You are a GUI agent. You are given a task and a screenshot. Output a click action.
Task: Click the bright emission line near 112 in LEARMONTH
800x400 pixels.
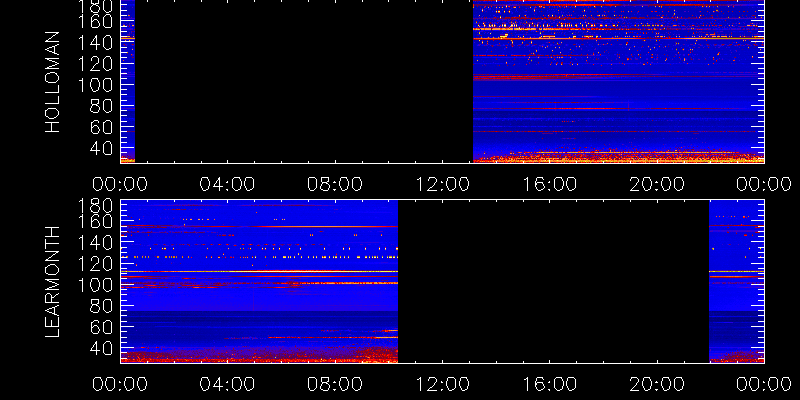pyautogui.click(x=259, y=271)
